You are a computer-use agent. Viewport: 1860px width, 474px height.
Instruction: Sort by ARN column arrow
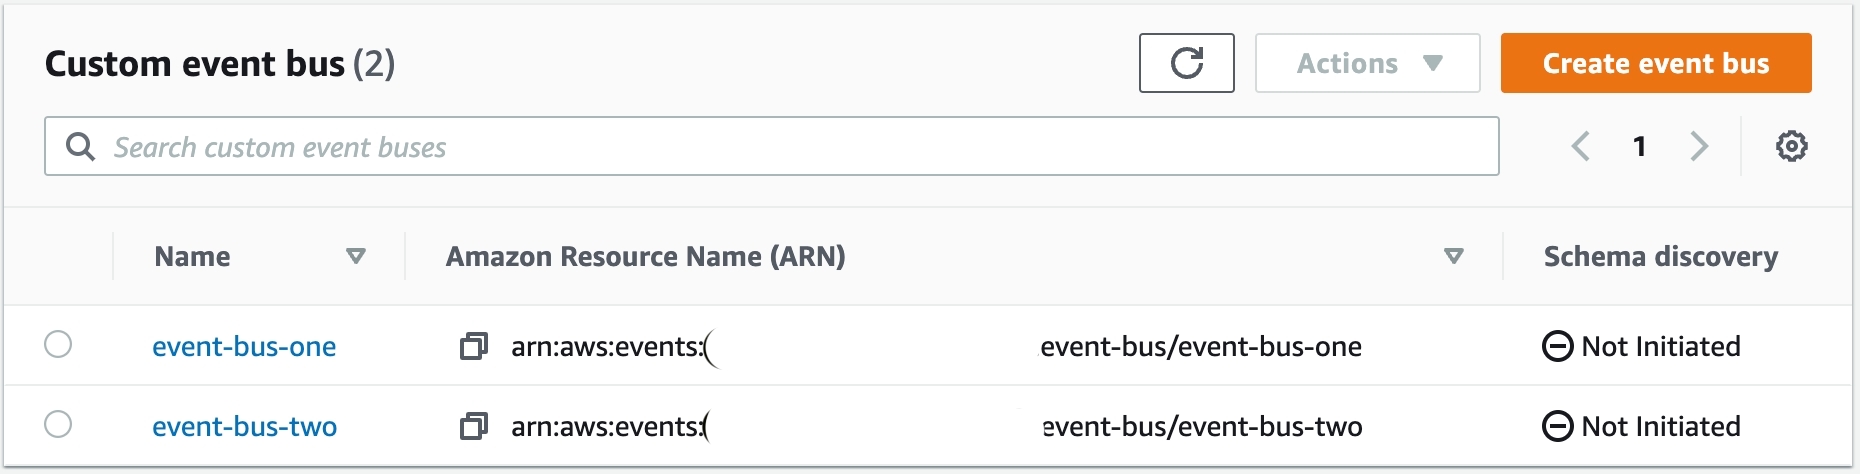pos(1454,256)
